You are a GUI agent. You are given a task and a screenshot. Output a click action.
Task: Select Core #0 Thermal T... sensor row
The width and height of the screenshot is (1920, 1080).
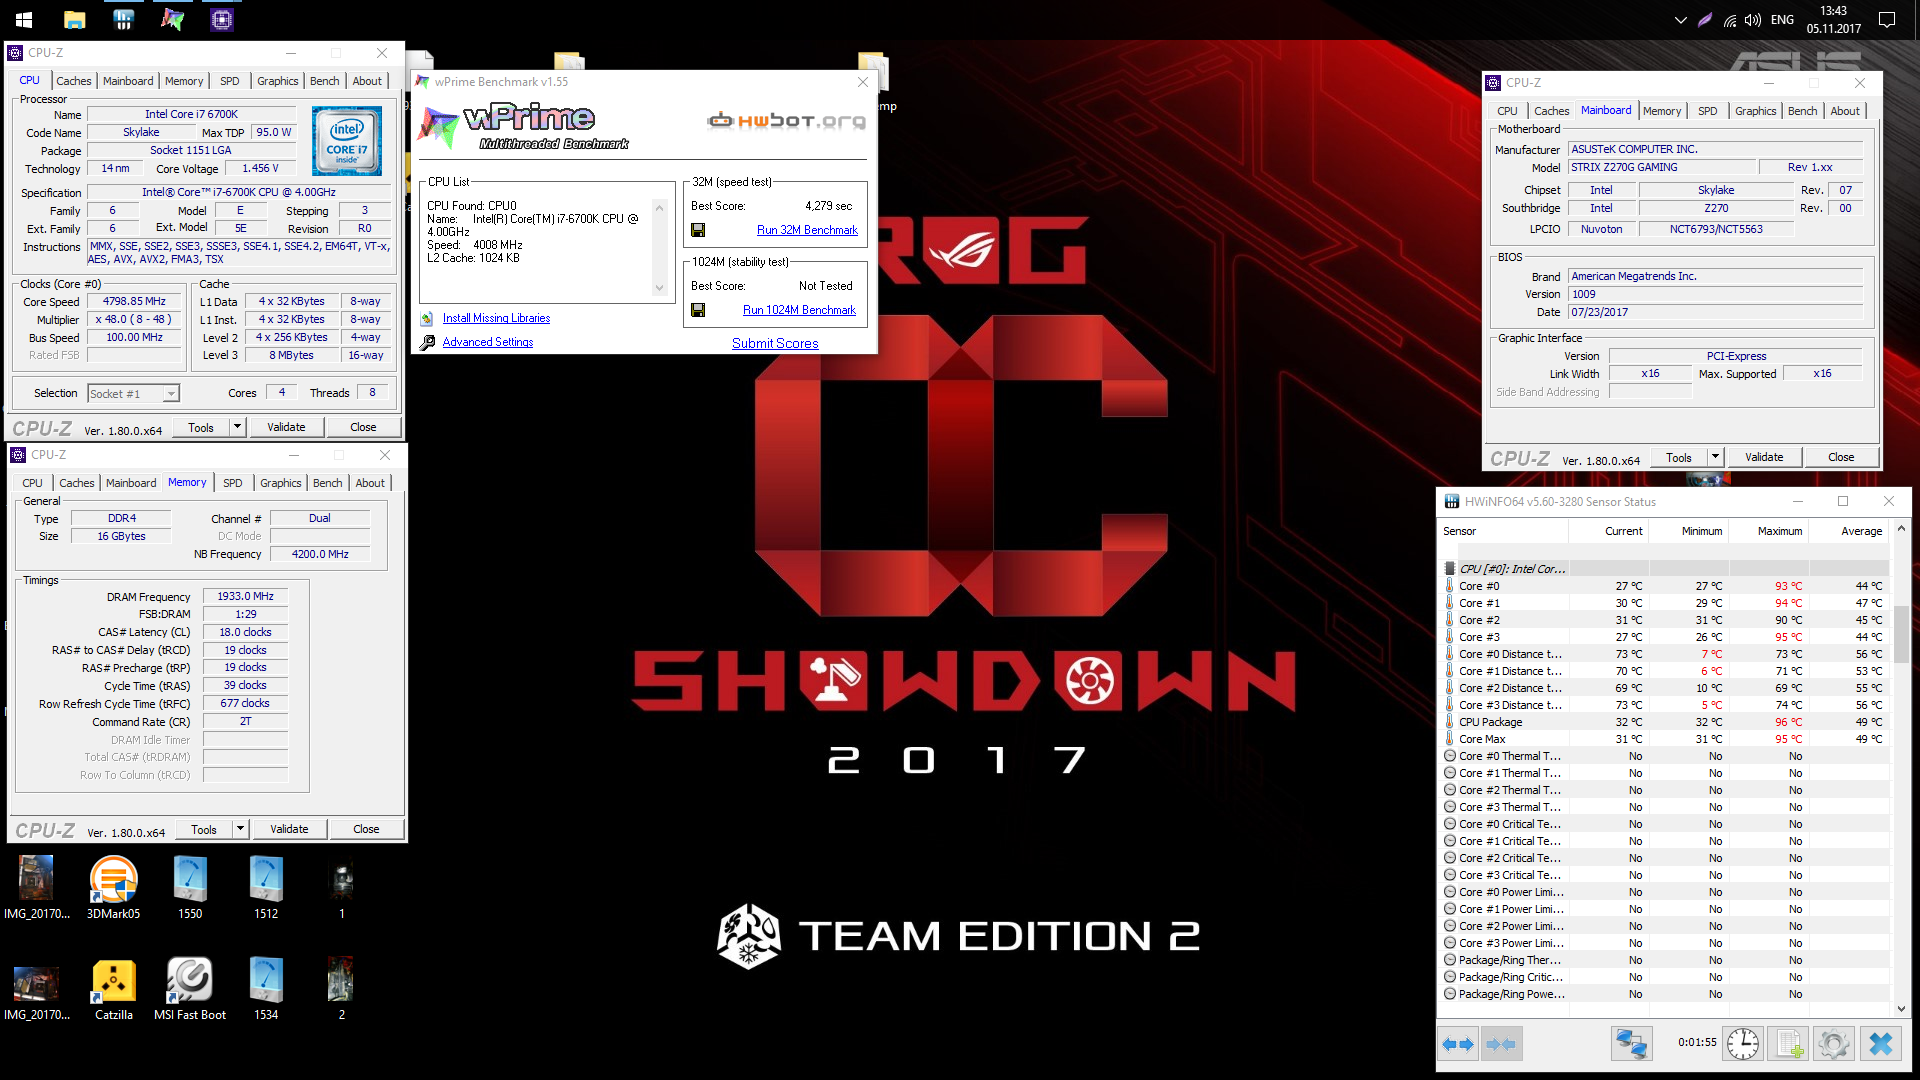(x=1665, y=756)
